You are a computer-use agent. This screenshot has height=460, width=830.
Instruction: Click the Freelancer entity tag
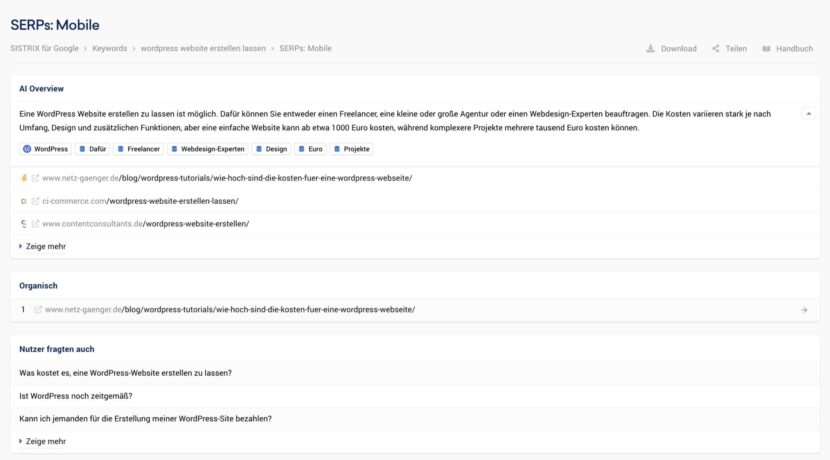pos(139,149)
